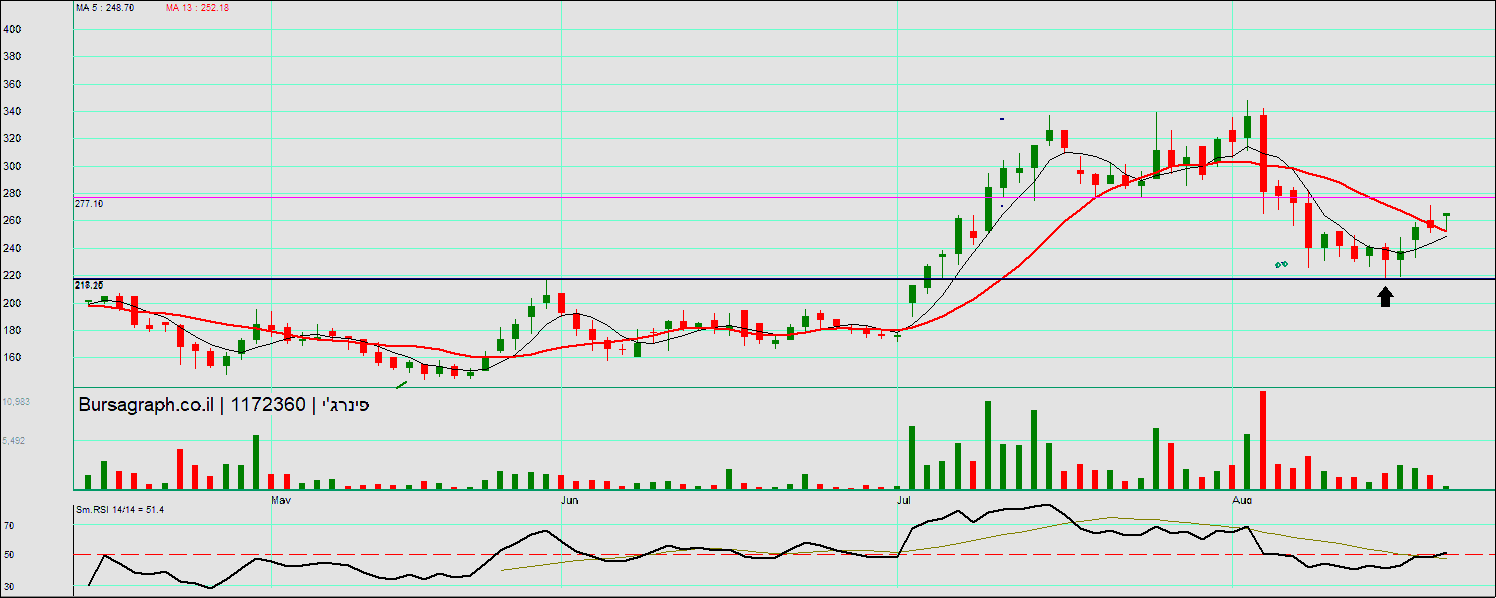Select the RSI 50 scale label

[9, 555]
